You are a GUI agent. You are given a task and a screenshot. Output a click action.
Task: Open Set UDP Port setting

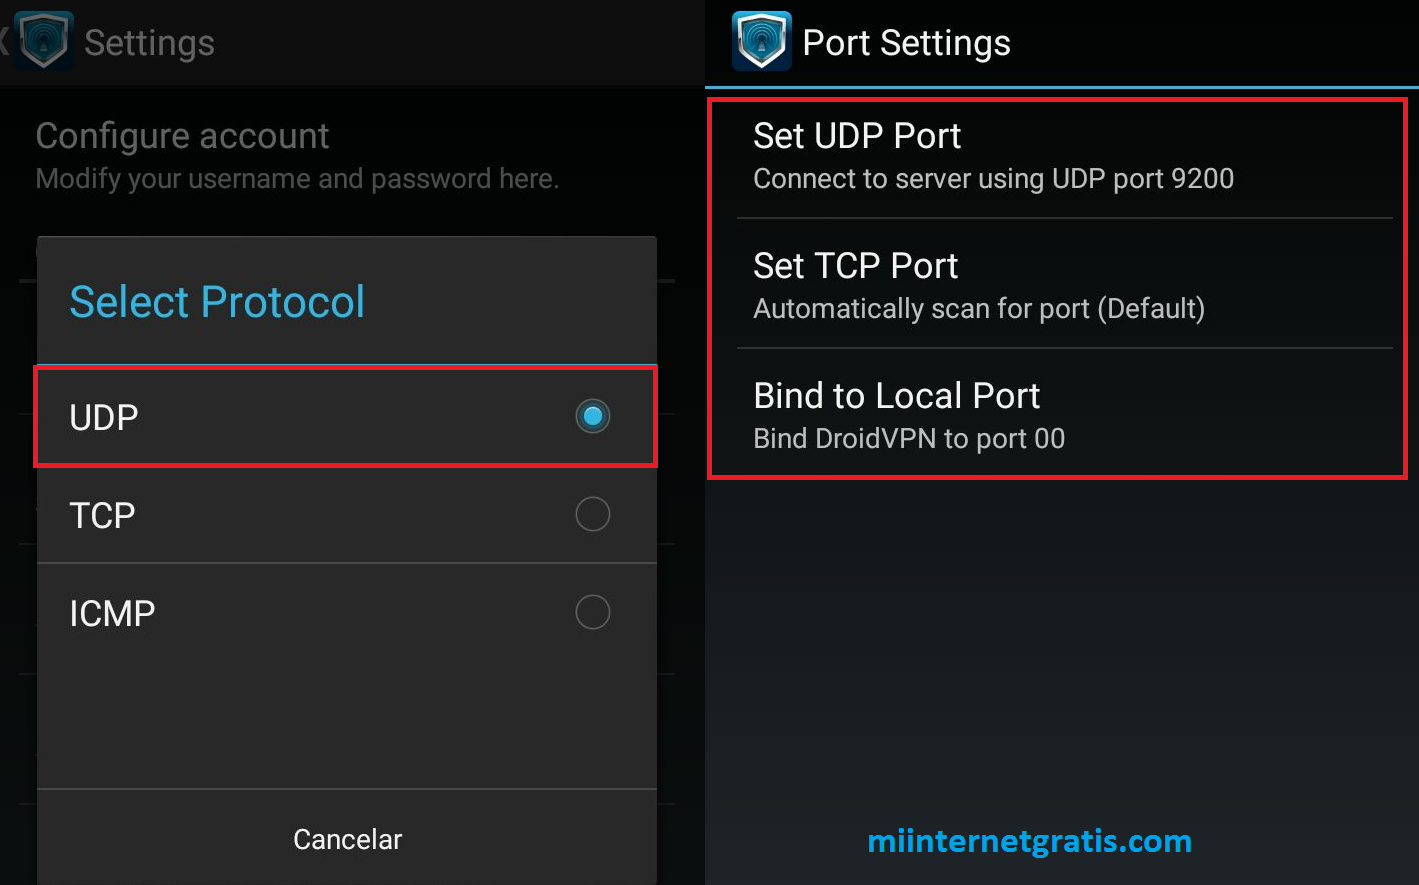[1064, 156]
